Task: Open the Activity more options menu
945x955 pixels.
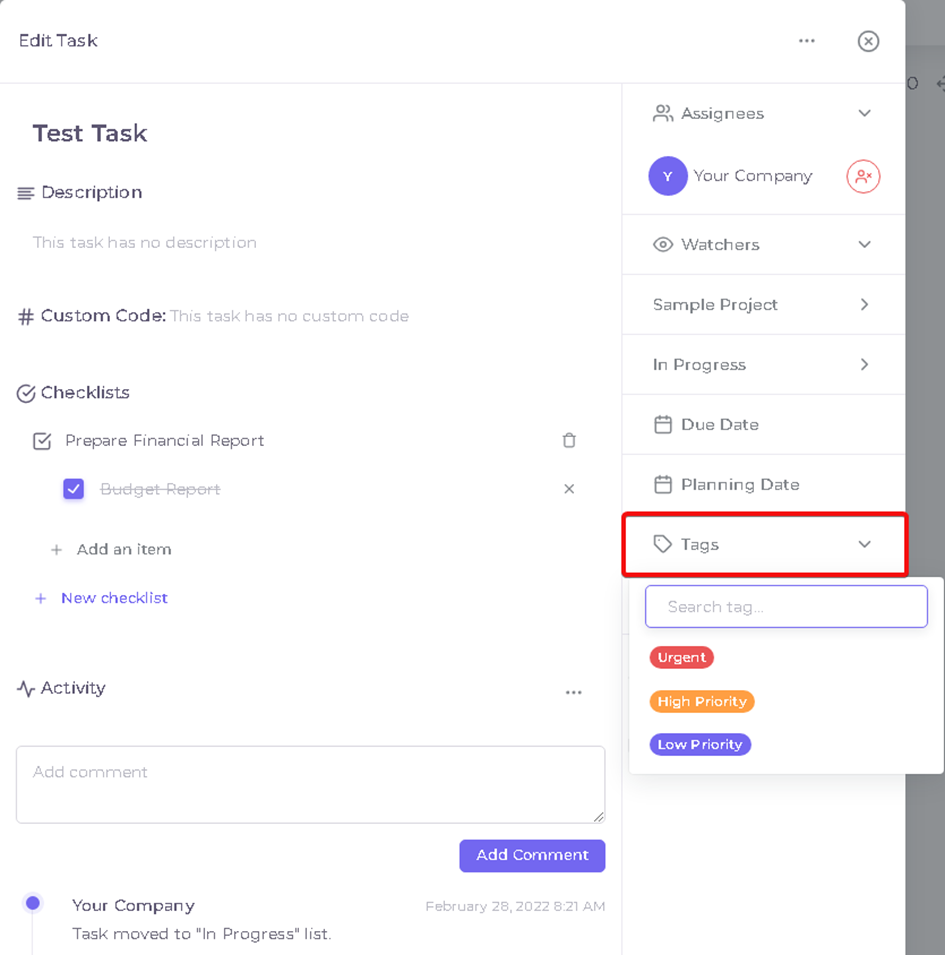Action: pos(574,692)
